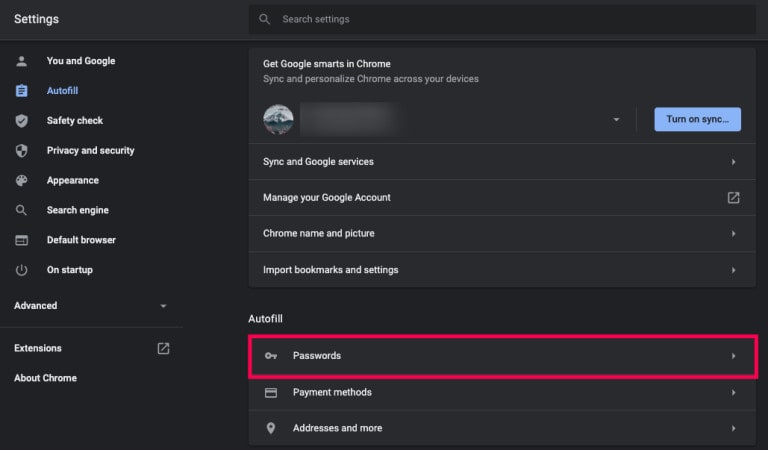Click the Safety check shield icon
The width and height of the screenshot is (768, 450).
point(22,121)
